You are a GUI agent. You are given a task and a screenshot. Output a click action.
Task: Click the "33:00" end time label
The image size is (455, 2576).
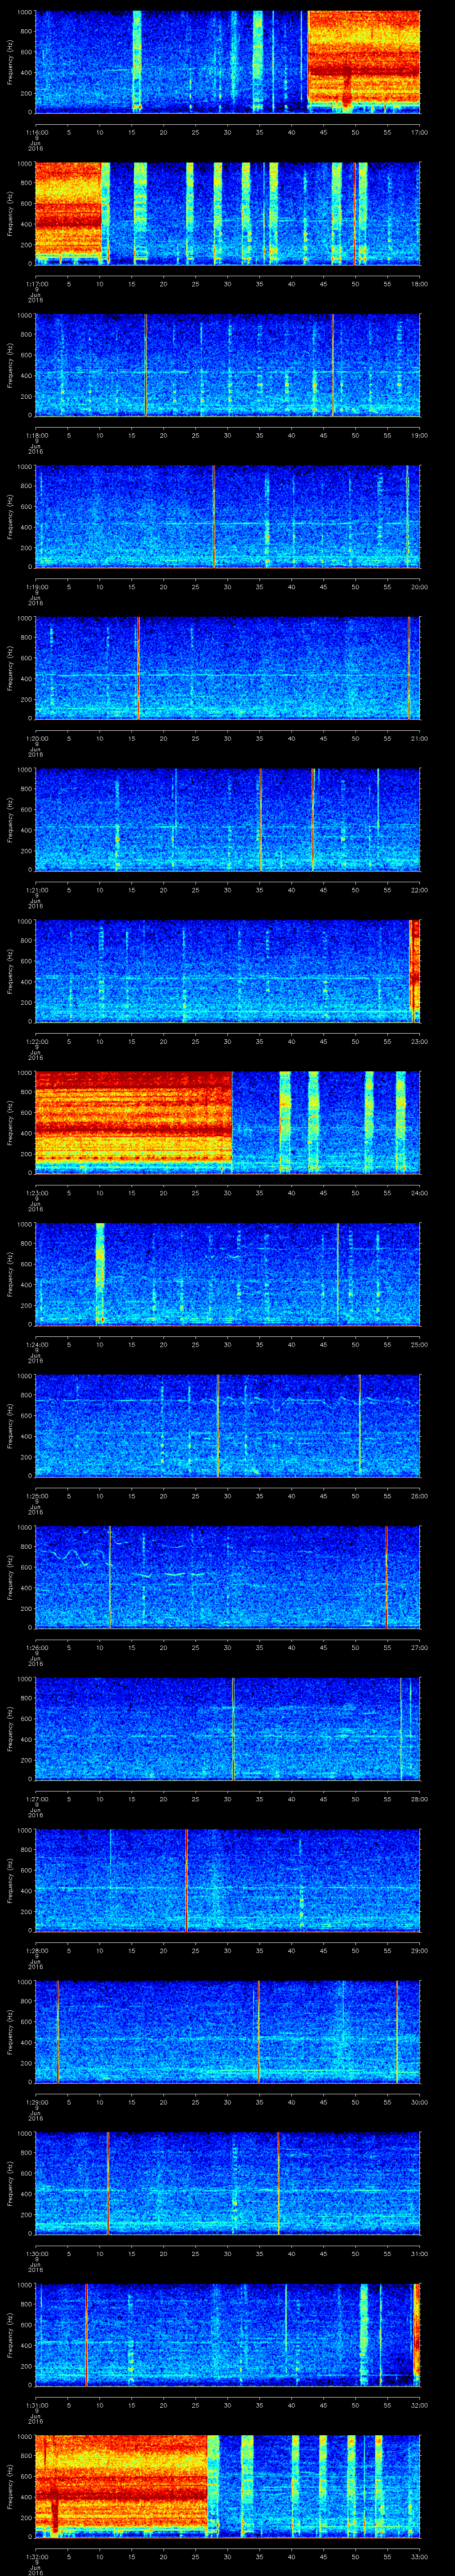419,2556
